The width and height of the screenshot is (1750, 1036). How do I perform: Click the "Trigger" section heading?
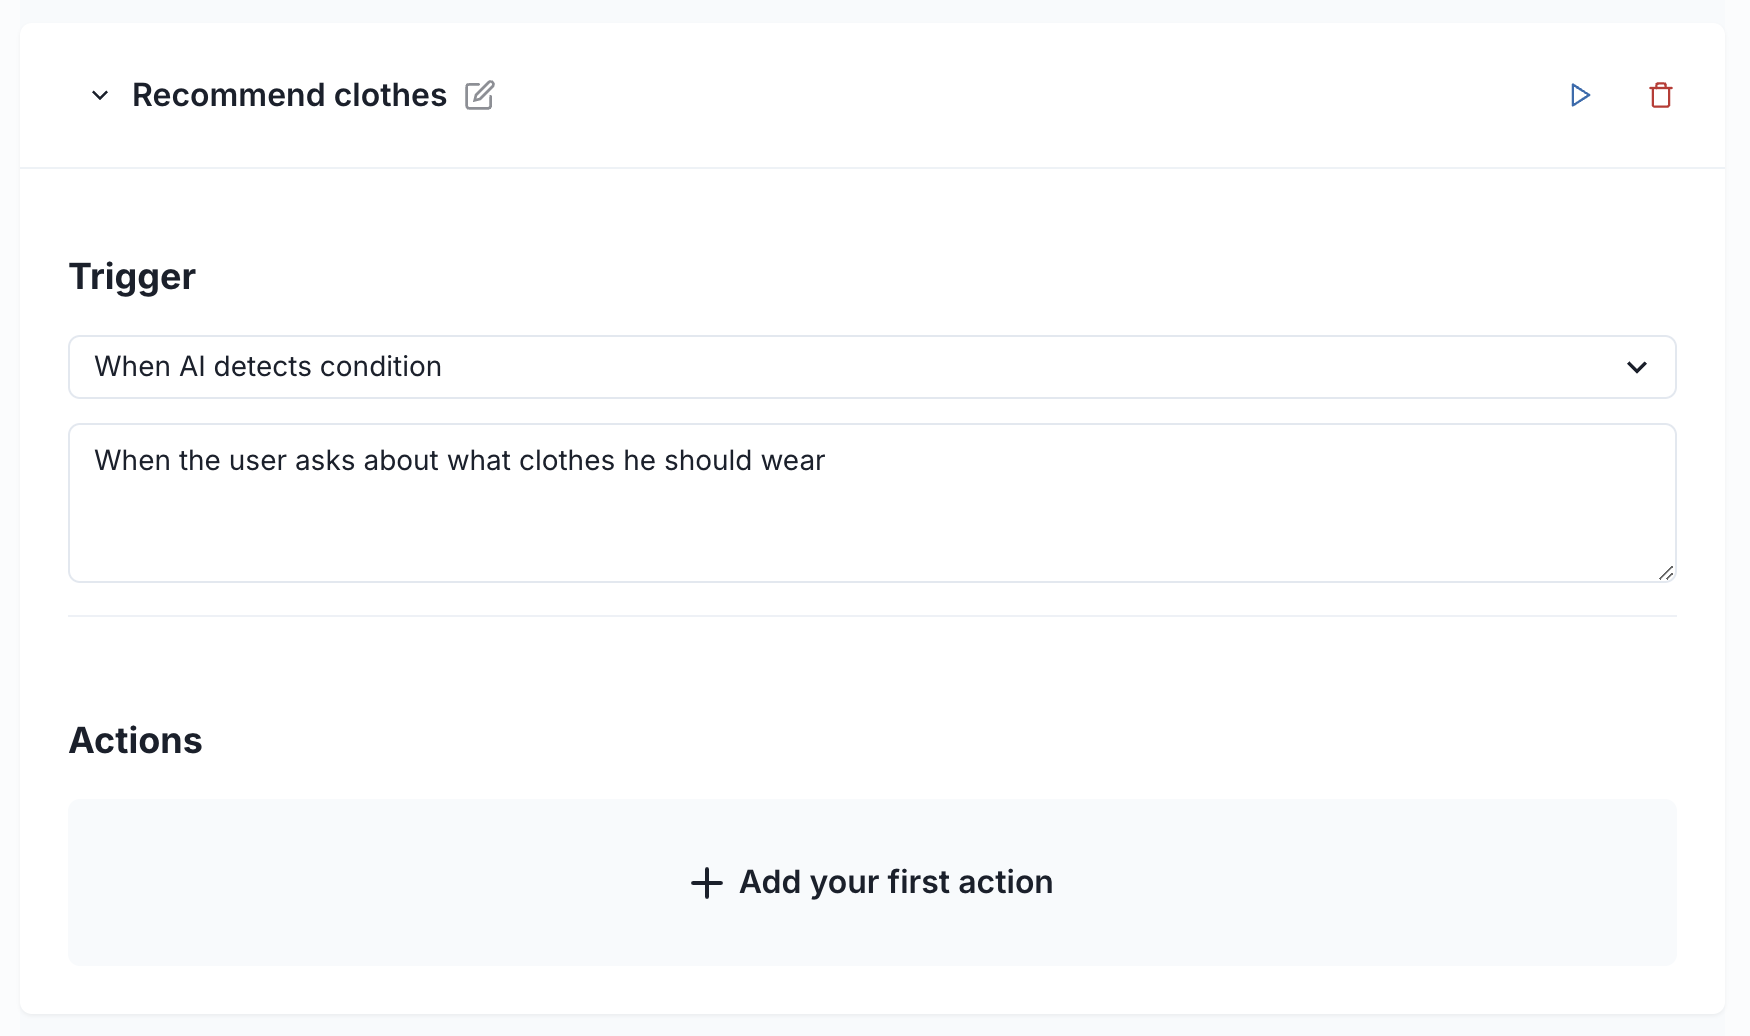[x=132, y=277]
